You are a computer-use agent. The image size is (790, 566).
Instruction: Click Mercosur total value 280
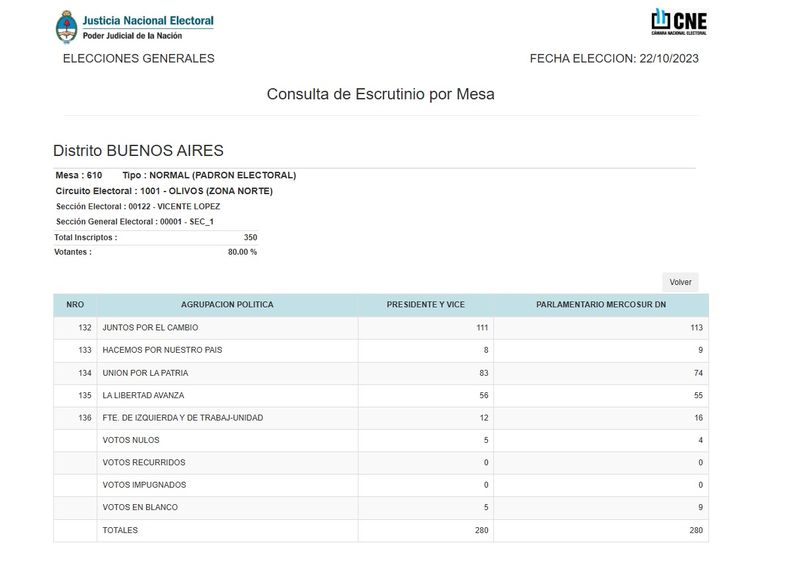[x=696, y=530]
